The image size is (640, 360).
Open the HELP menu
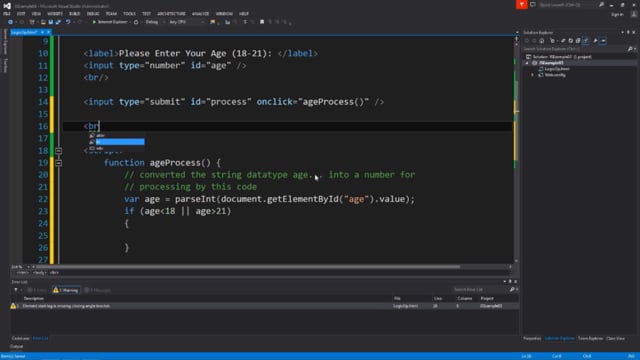pyautogui.click(x=244, y=14)
